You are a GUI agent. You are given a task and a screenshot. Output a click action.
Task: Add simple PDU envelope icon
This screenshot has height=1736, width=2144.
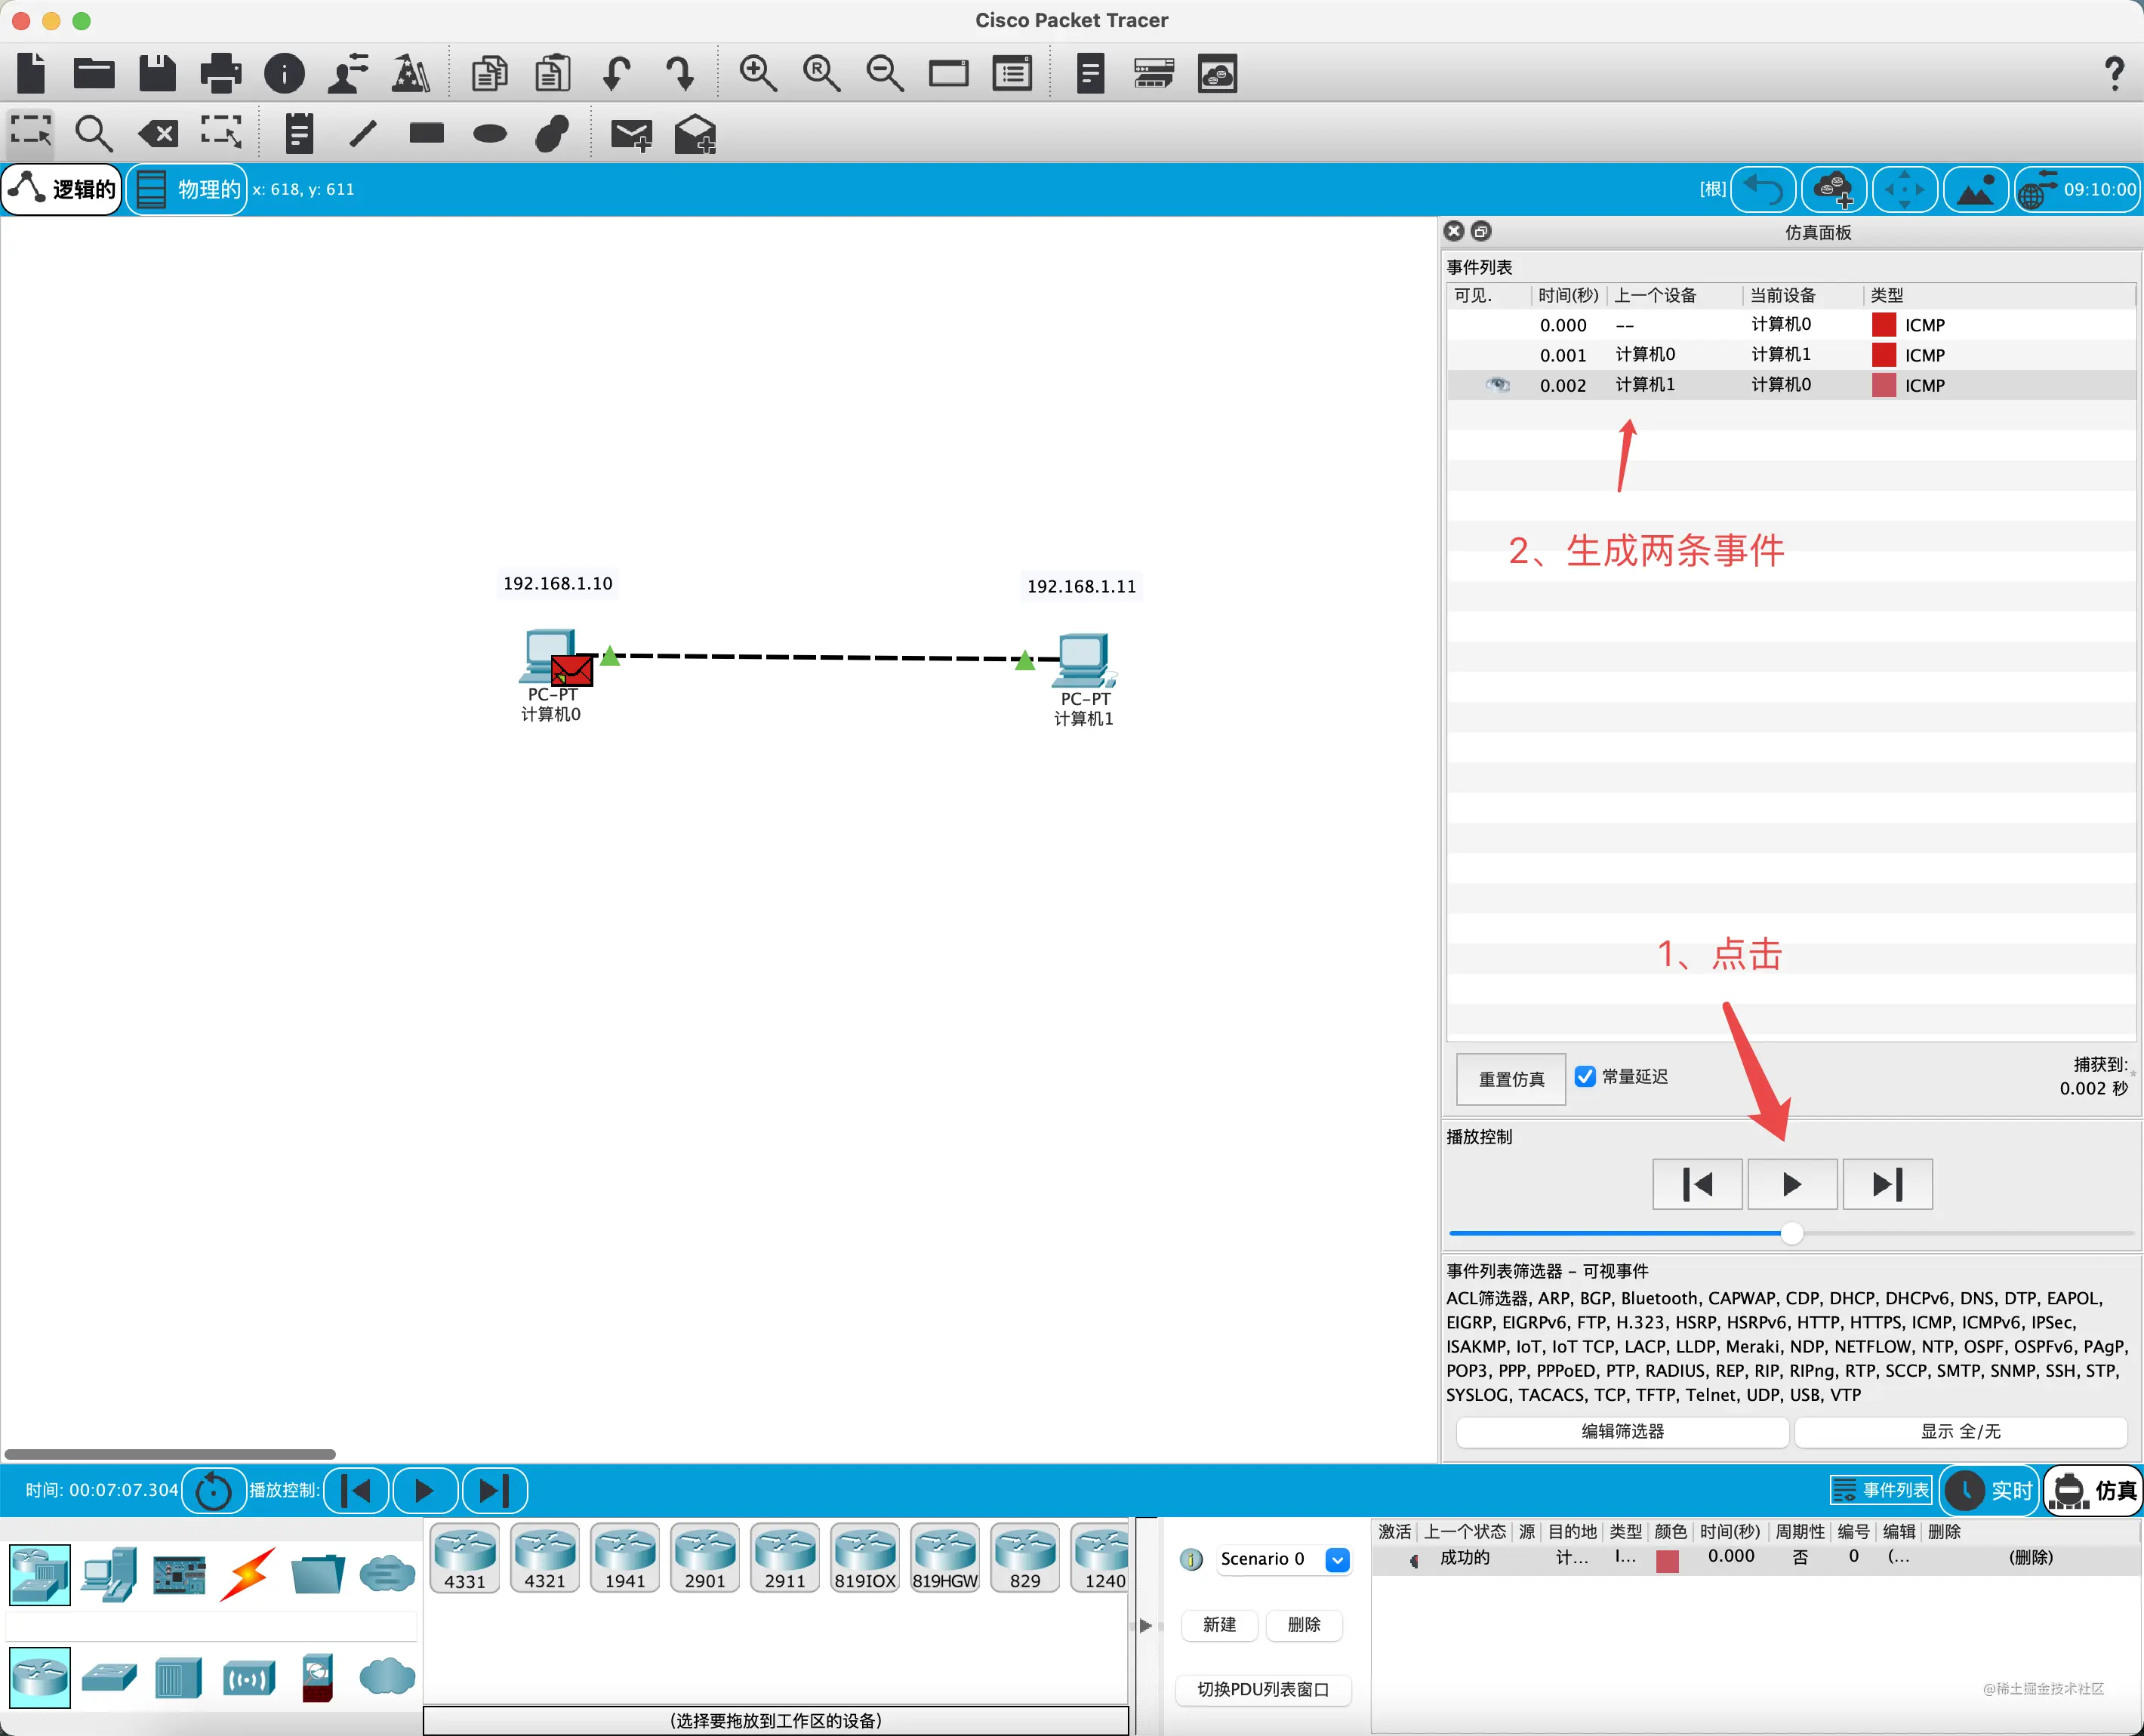coord(631,133)
